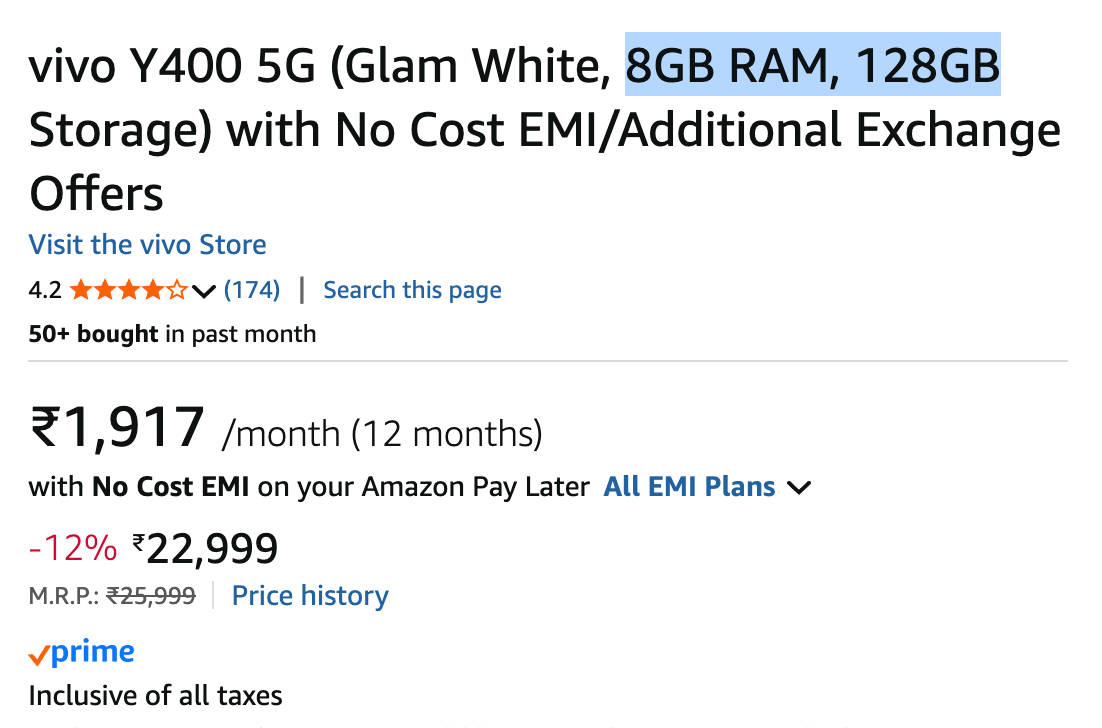
Task: Click the 4.2 rating number
Action: click(45, 291)
